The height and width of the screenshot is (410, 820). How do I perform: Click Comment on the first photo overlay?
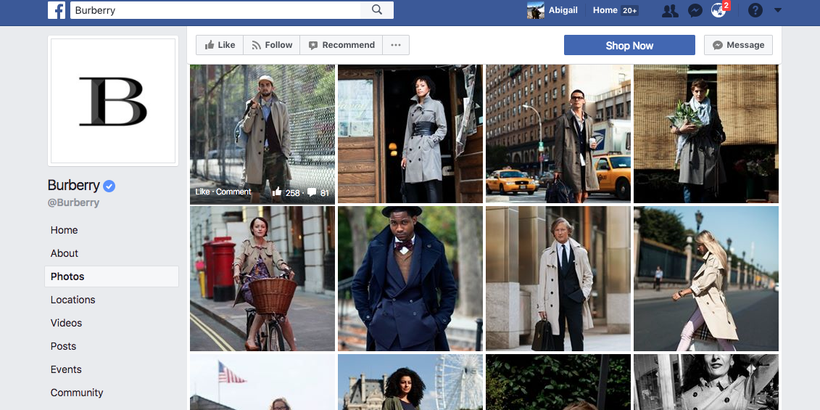point(233,192)
